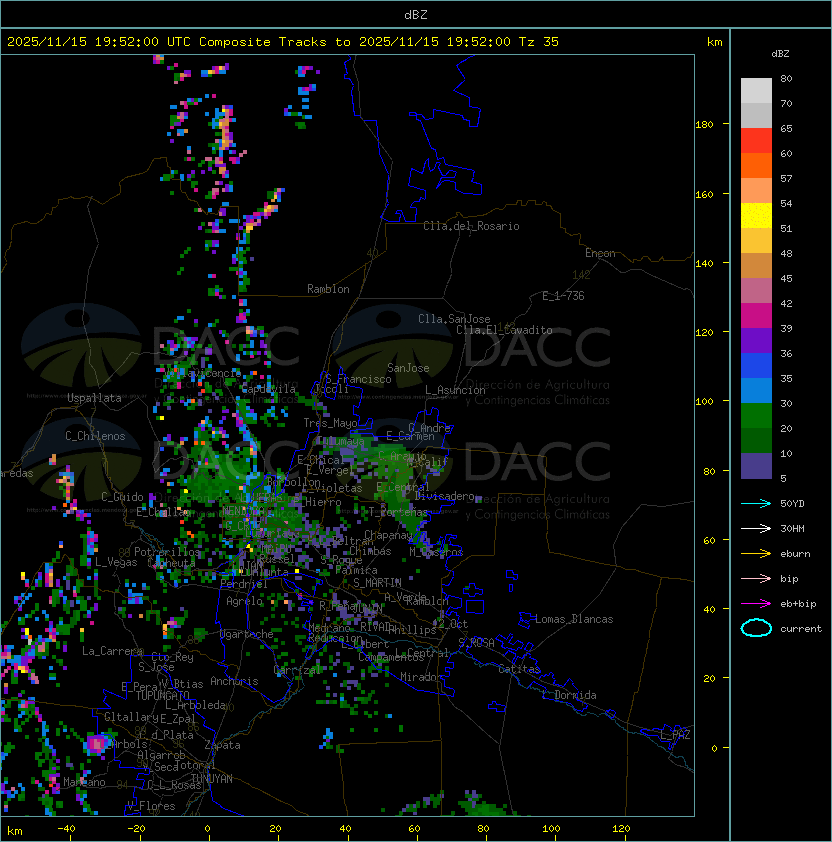Click the 'S_MARTIN' map label
Viewport: 832px width, 842px height.
tap(377, 583)
